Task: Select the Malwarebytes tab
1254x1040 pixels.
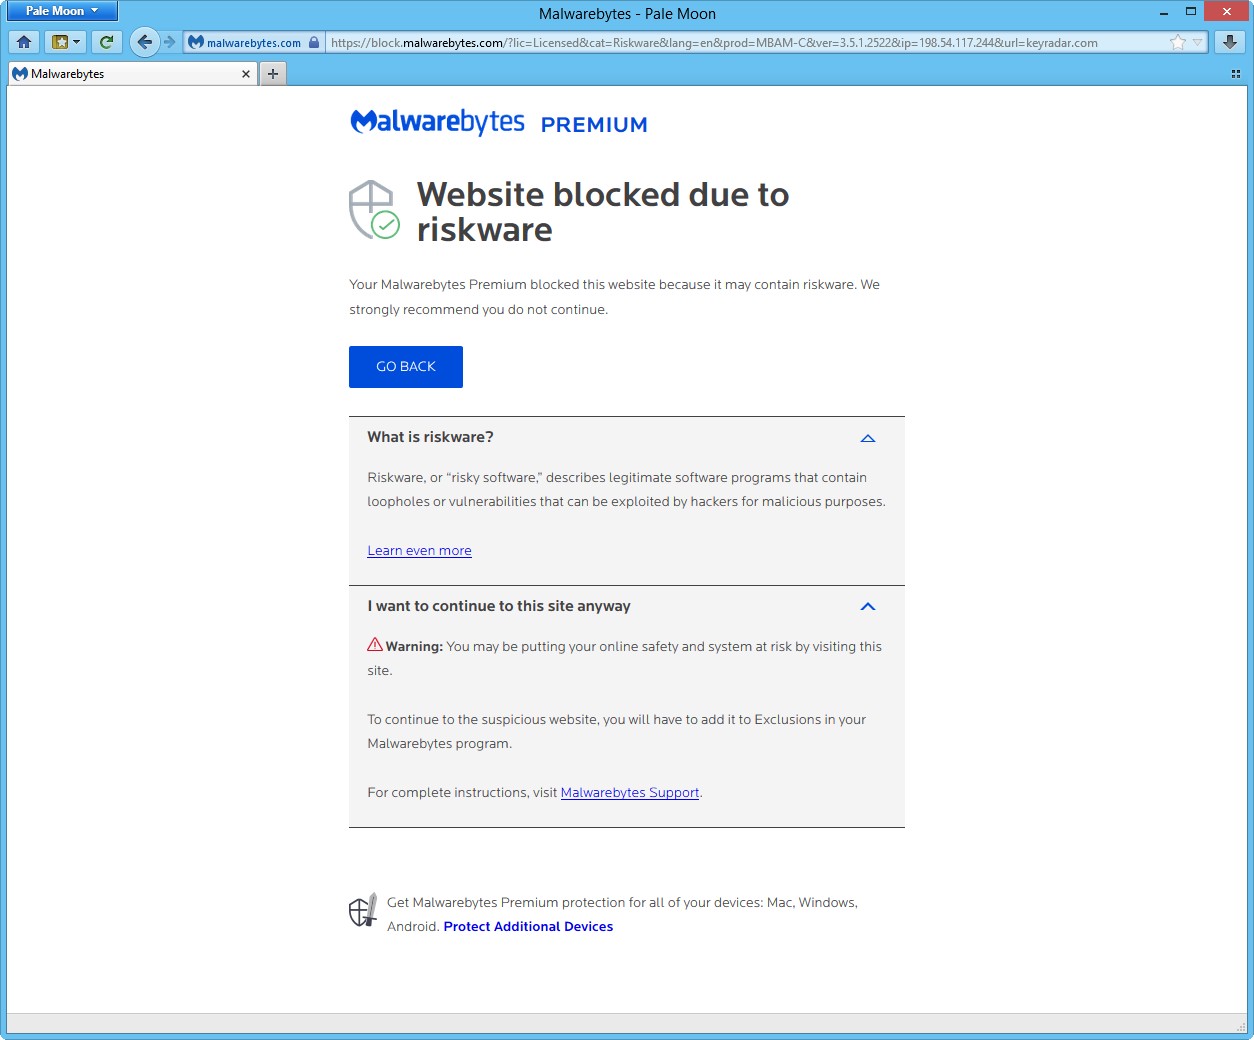Action: [x=132, y=73]
